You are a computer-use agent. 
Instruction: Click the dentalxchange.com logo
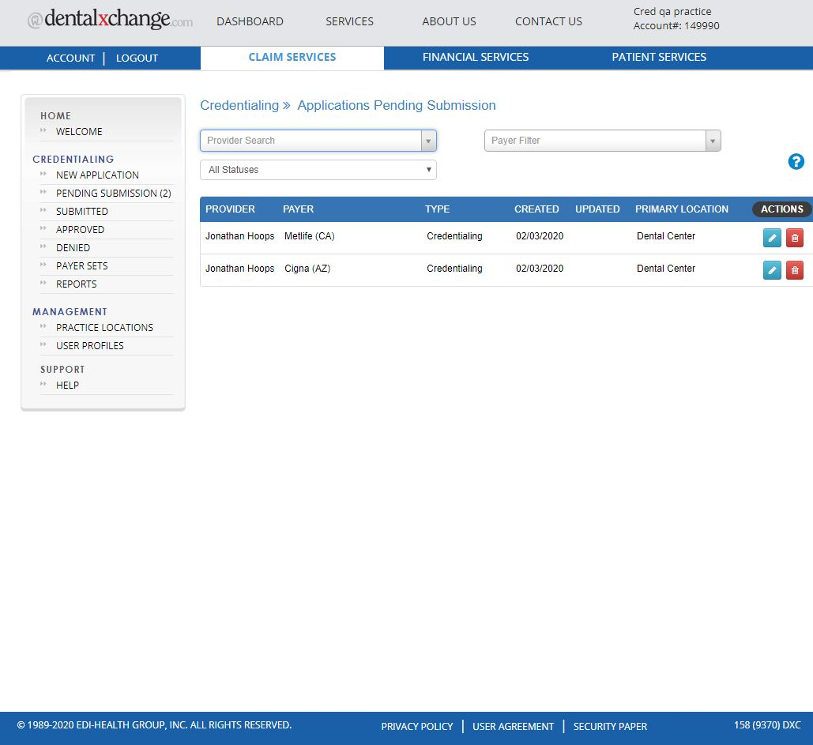[x=110, y=21]
